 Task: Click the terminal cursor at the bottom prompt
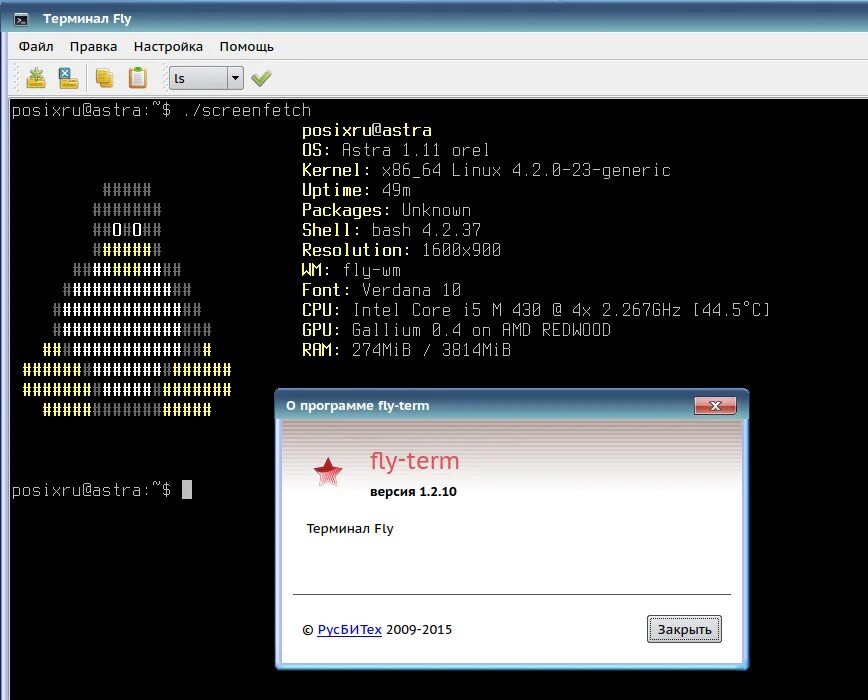pos(187,490)
